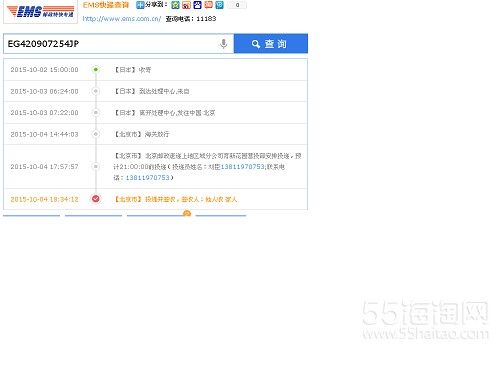Click the blue plus share icon
Viewport: 500px width, 375px height.
coord(140,5)
